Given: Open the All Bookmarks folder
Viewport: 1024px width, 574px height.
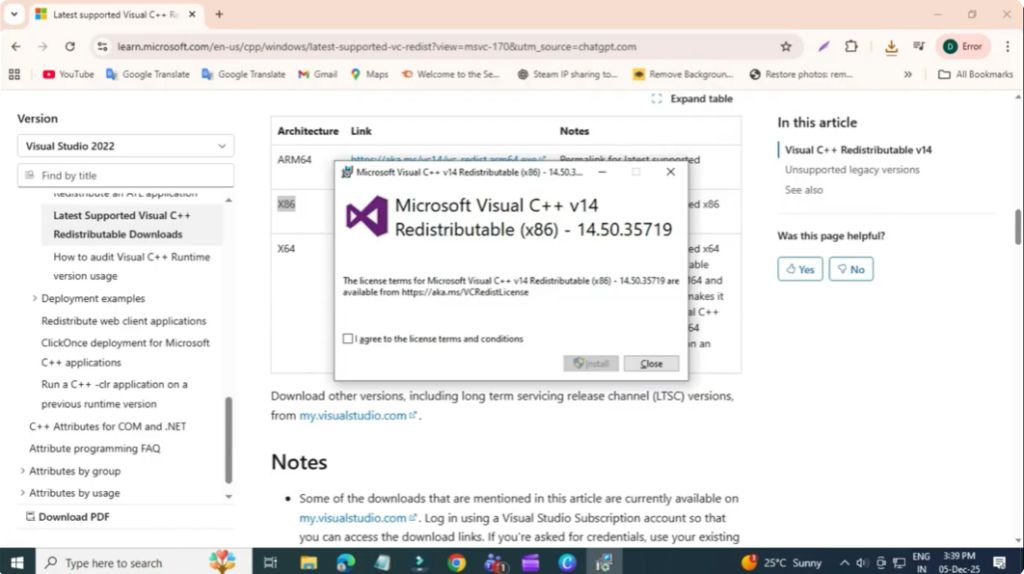Looking at the screenshot, I should pyautogui.click(x=975, y=74).
